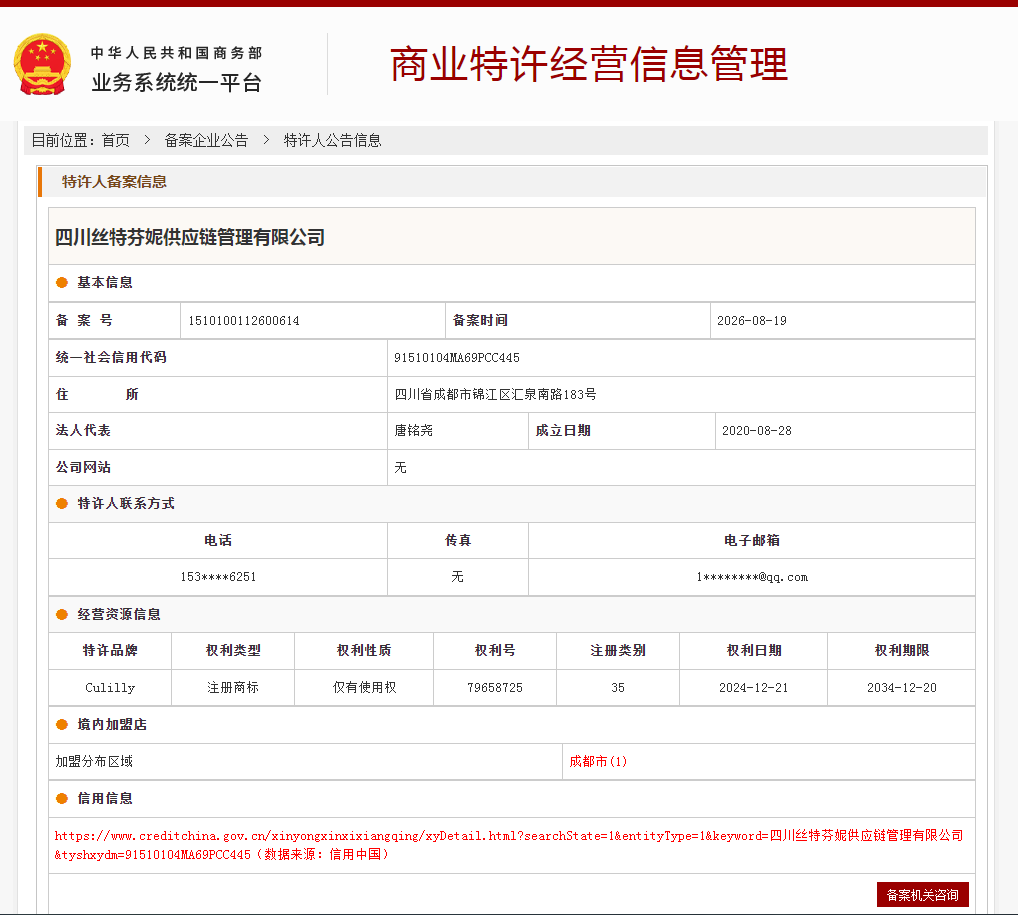Click the orange bullet beside 基本信息
Screen dimensions: 1018x915
62,282
